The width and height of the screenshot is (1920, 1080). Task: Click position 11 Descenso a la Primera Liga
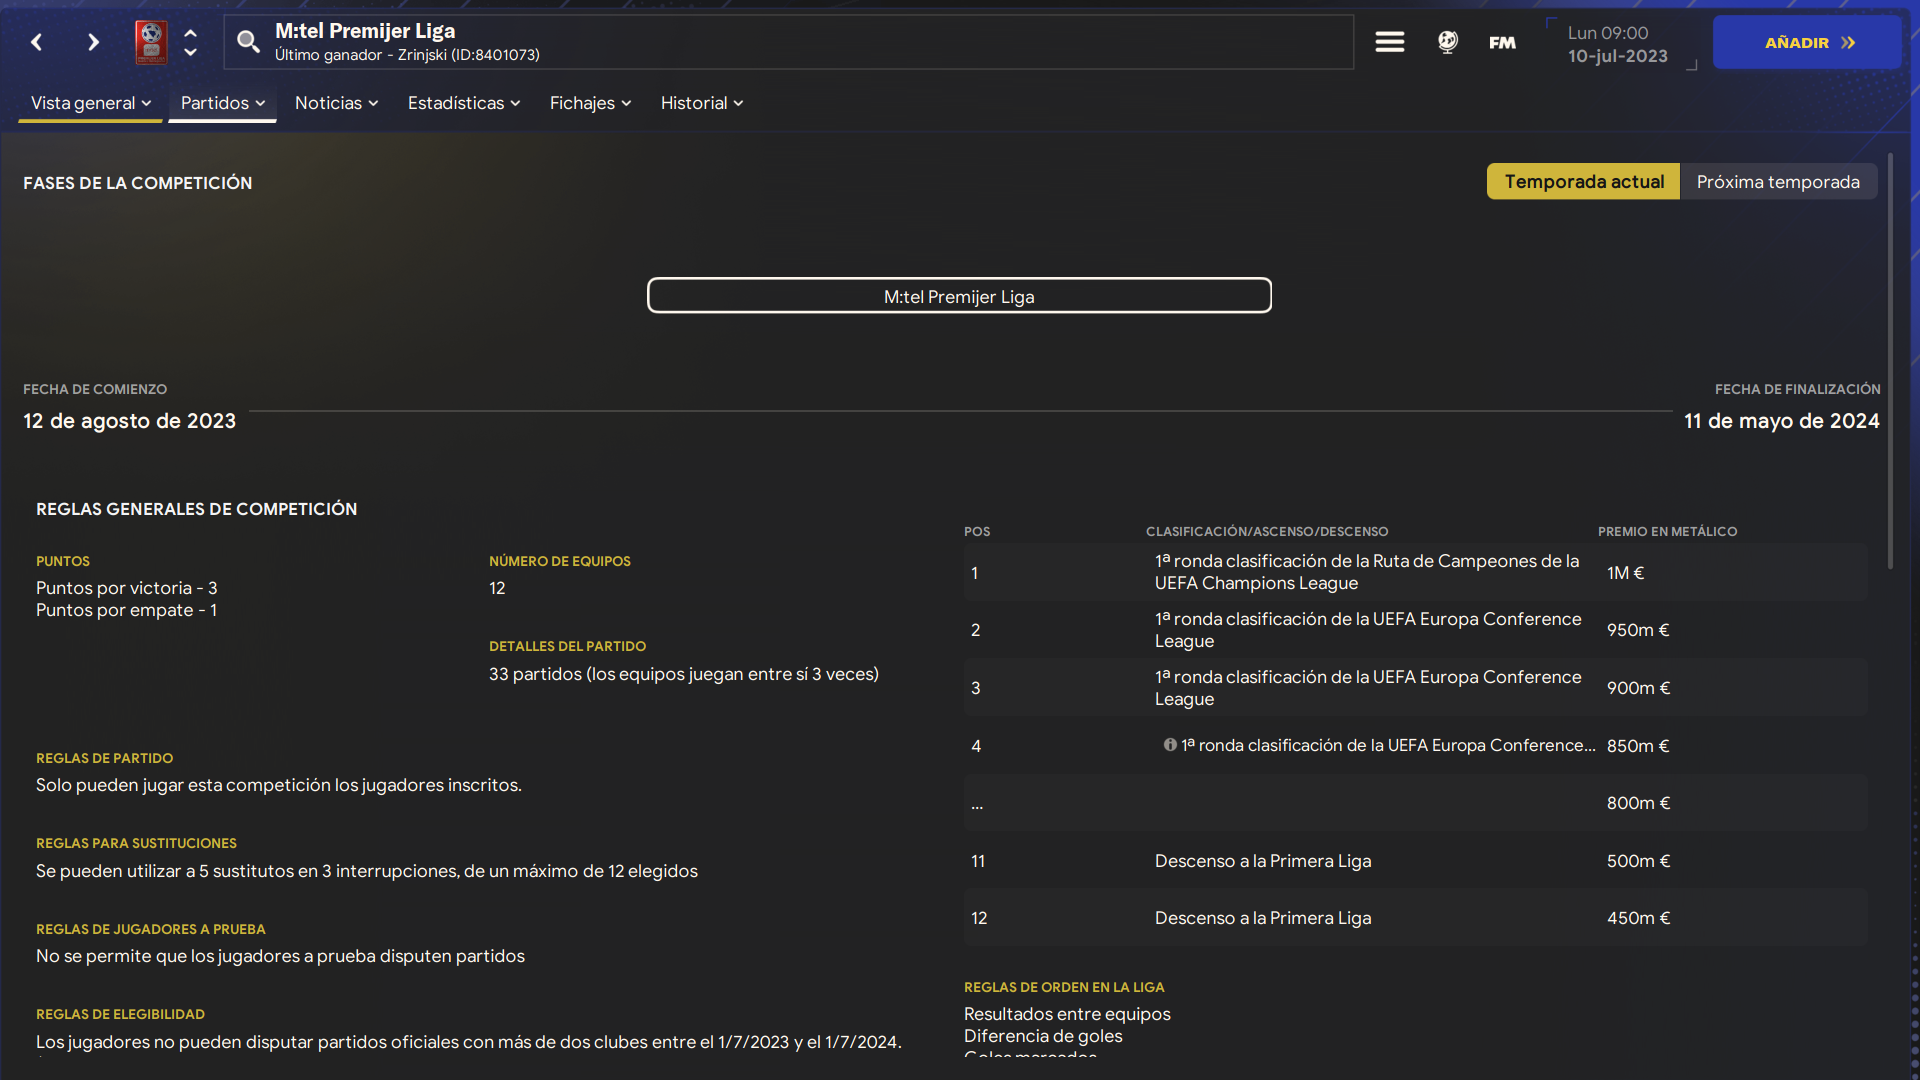point(1415,861)
